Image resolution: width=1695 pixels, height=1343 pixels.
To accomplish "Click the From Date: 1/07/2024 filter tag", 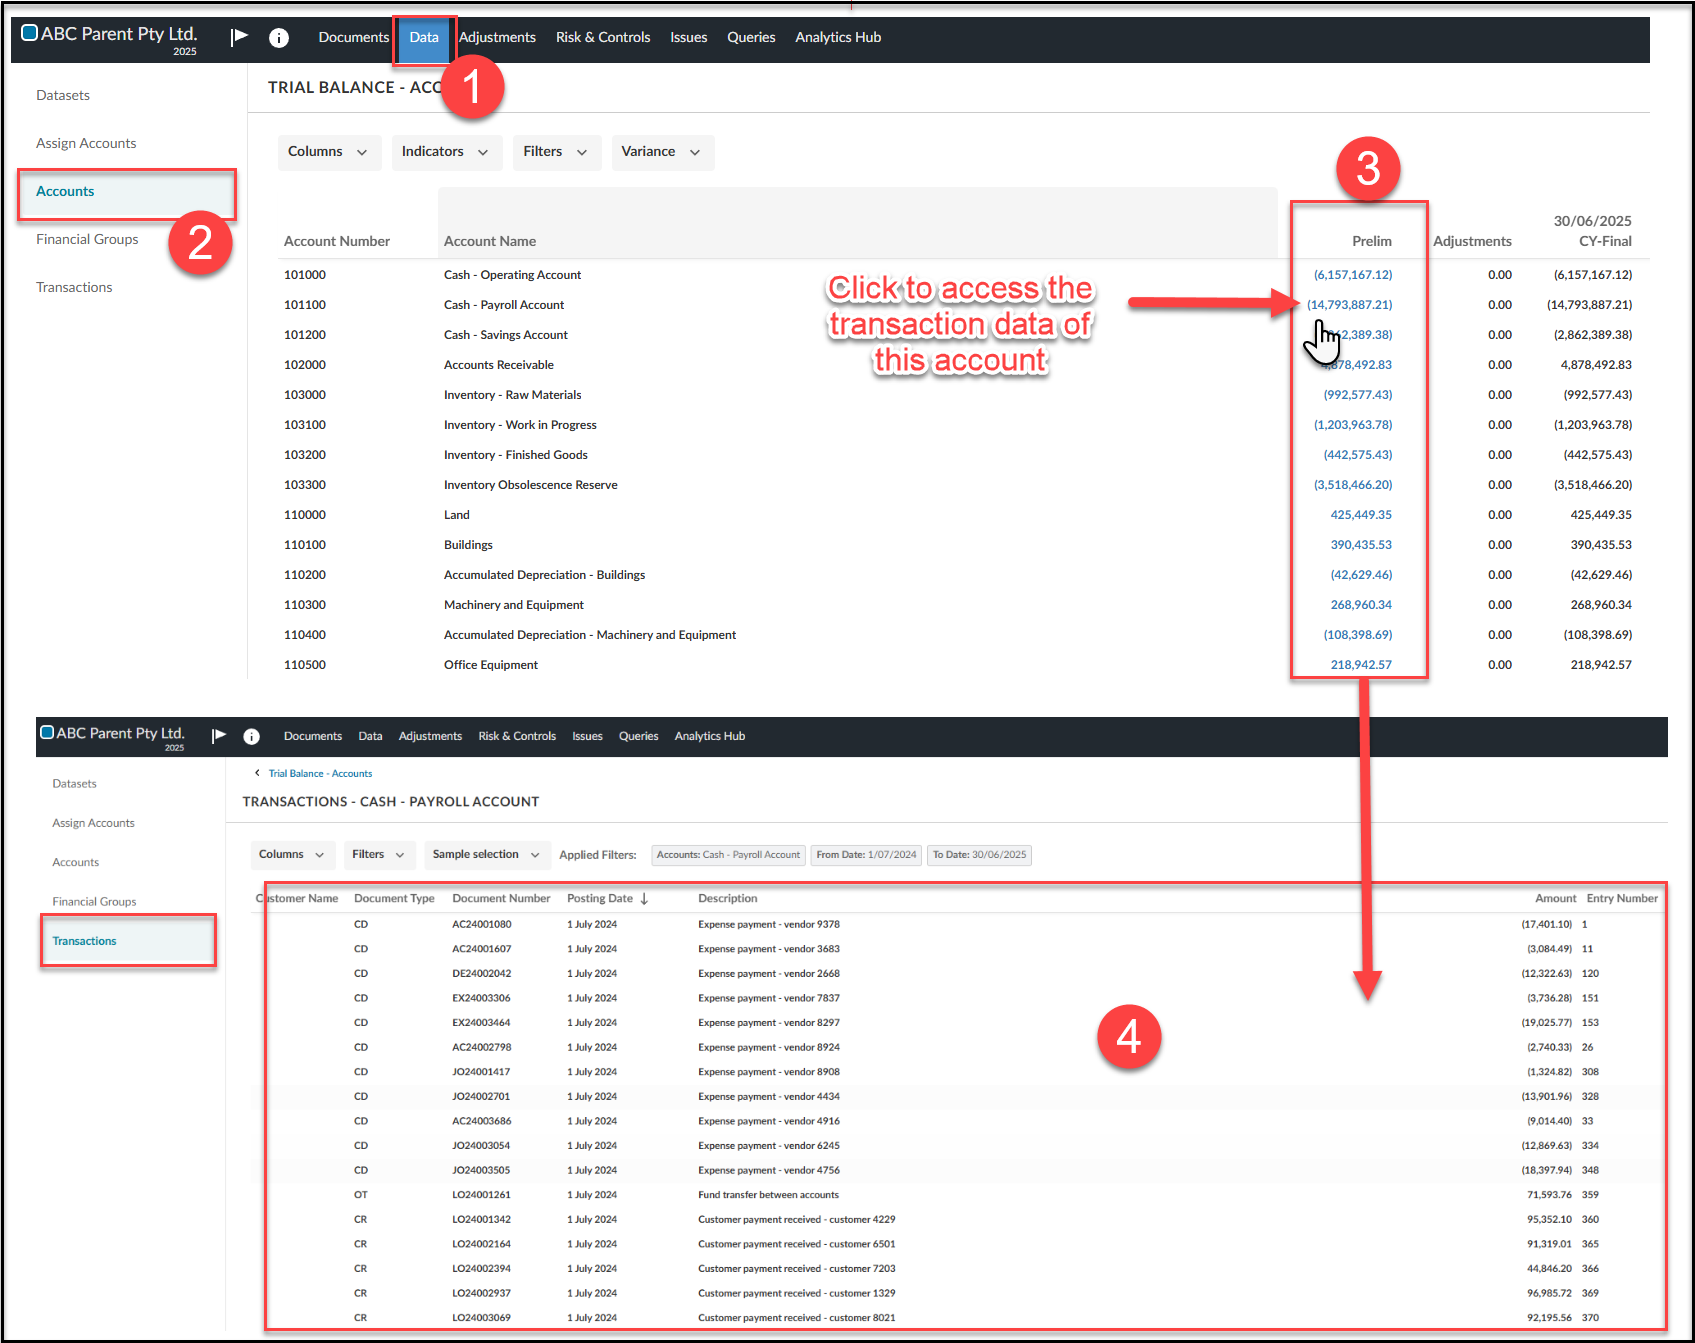I will pos(866,855).
